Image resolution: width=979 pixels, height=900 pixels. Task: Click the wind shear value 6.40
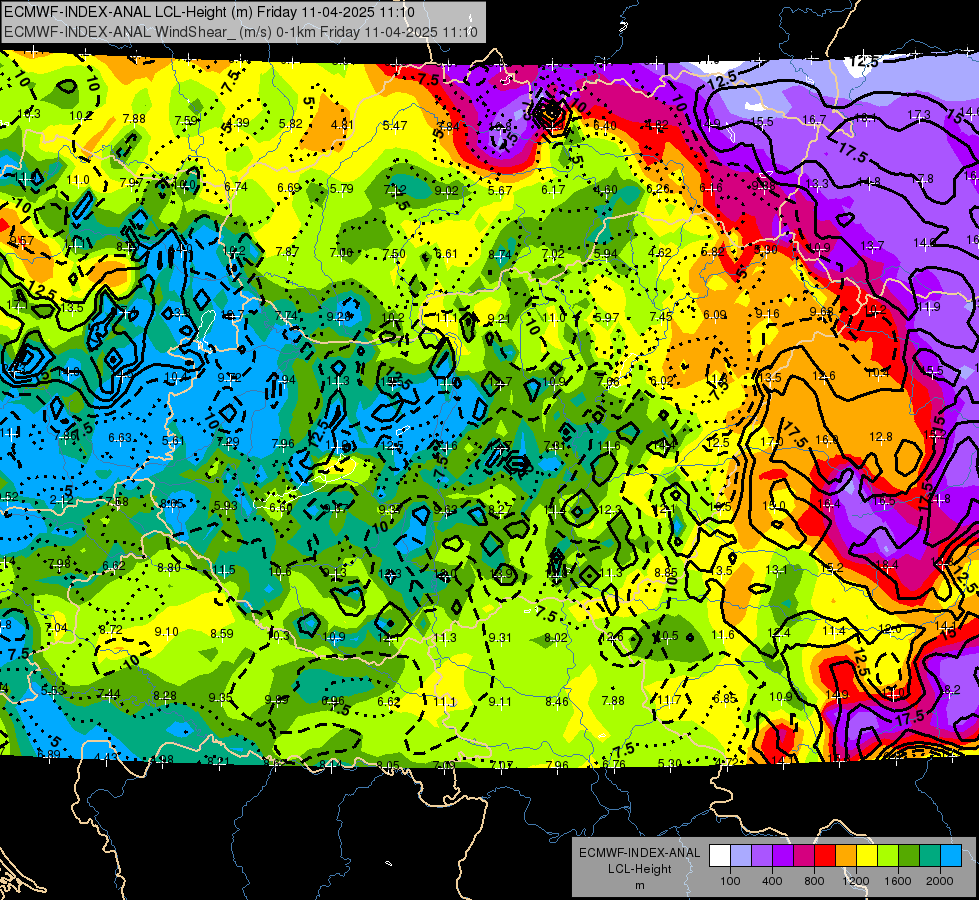tap(604, 126)
